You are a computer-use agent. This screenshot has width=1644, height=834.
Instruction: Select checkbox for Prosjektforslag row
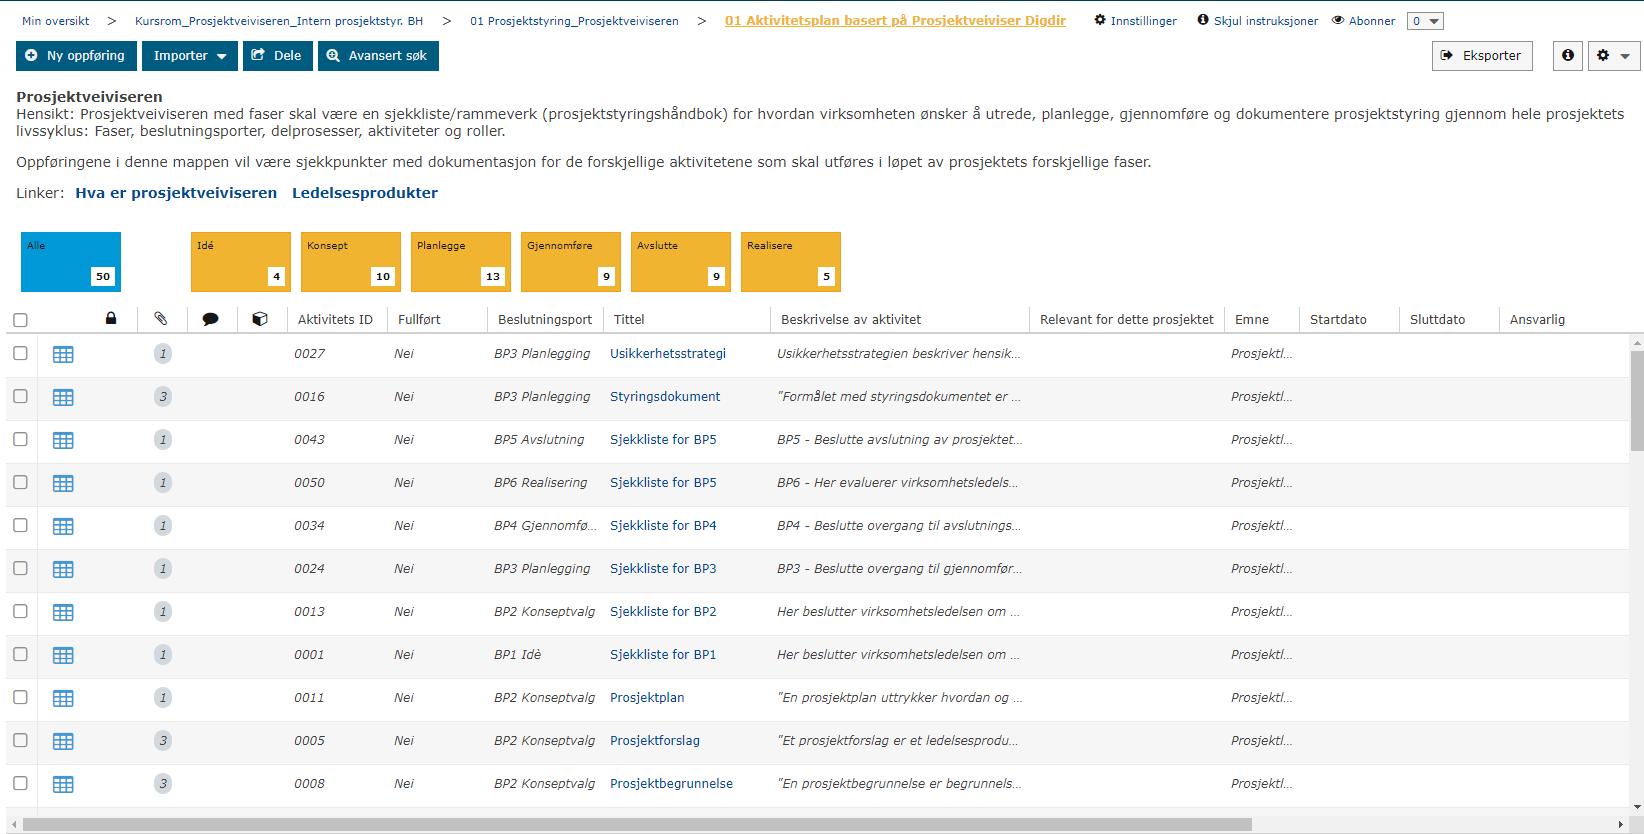click(x=20, y=740)
